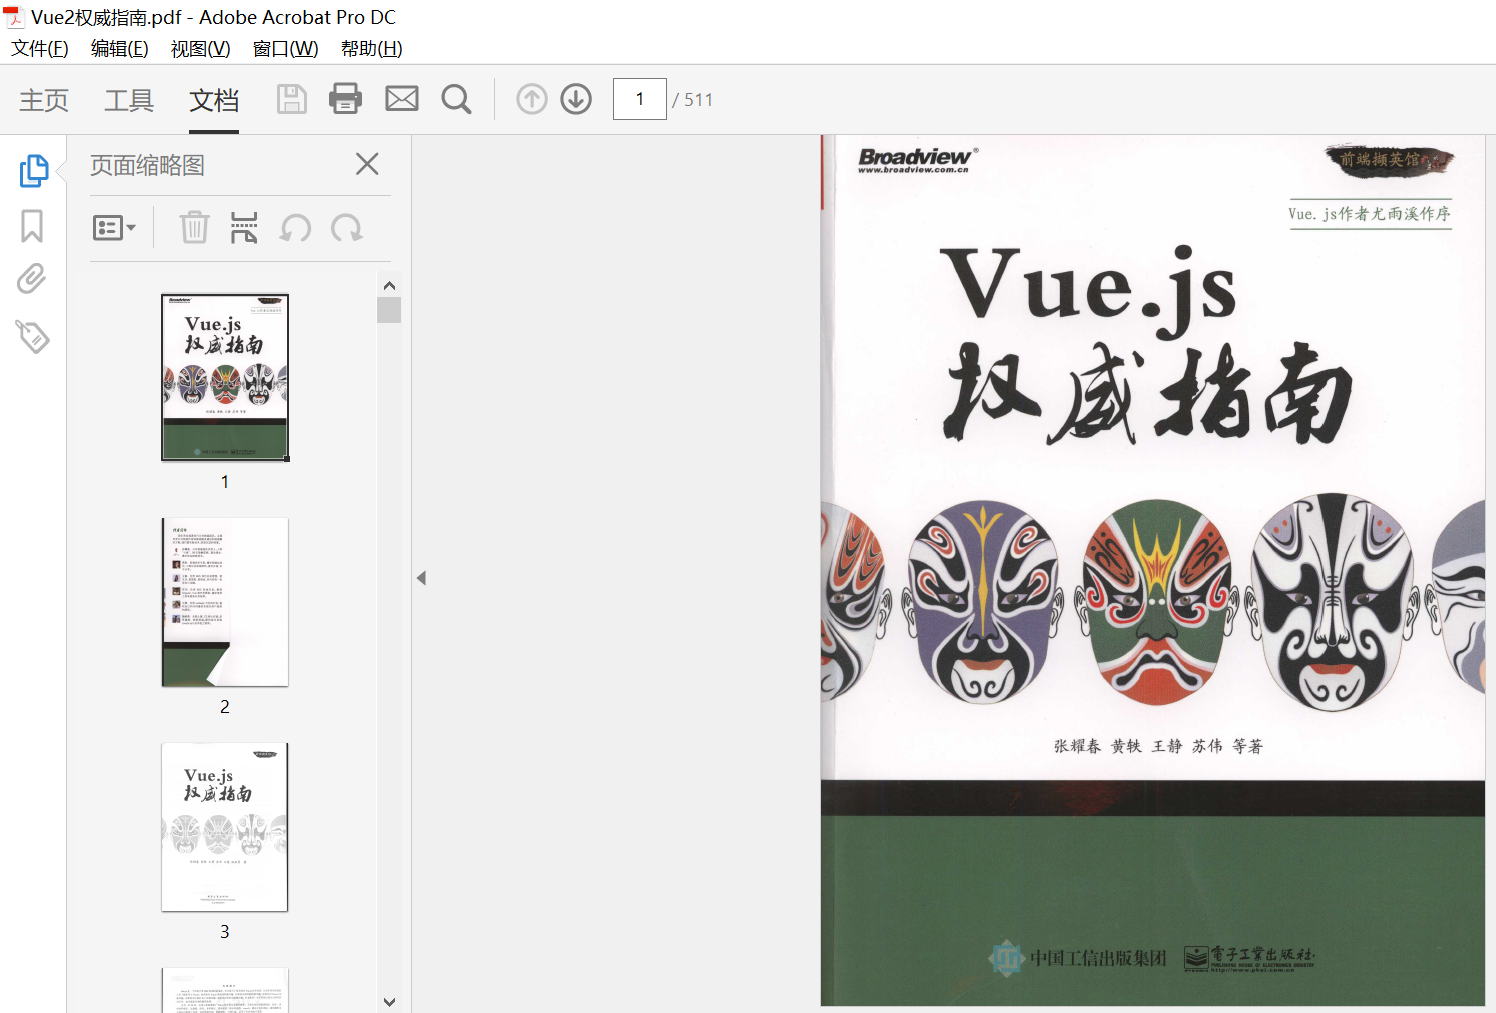
Task: Open the 文件(F) menu
Action: point(40,49)
